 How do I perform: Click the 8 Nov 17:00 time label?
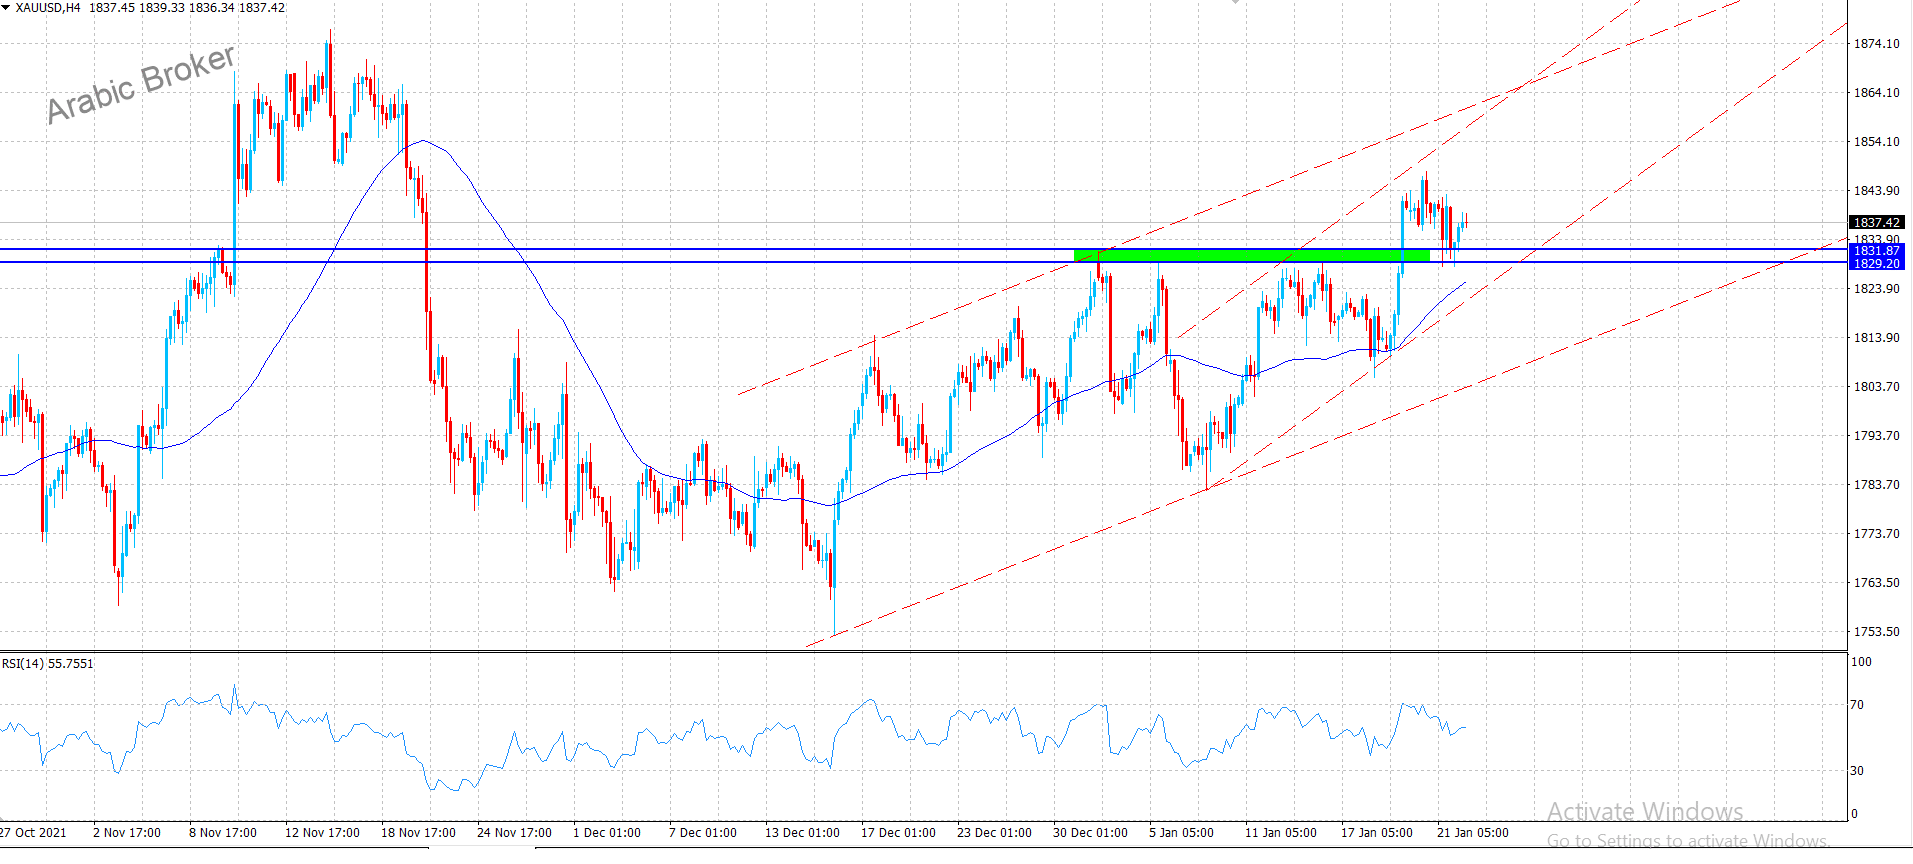(223, 833)
